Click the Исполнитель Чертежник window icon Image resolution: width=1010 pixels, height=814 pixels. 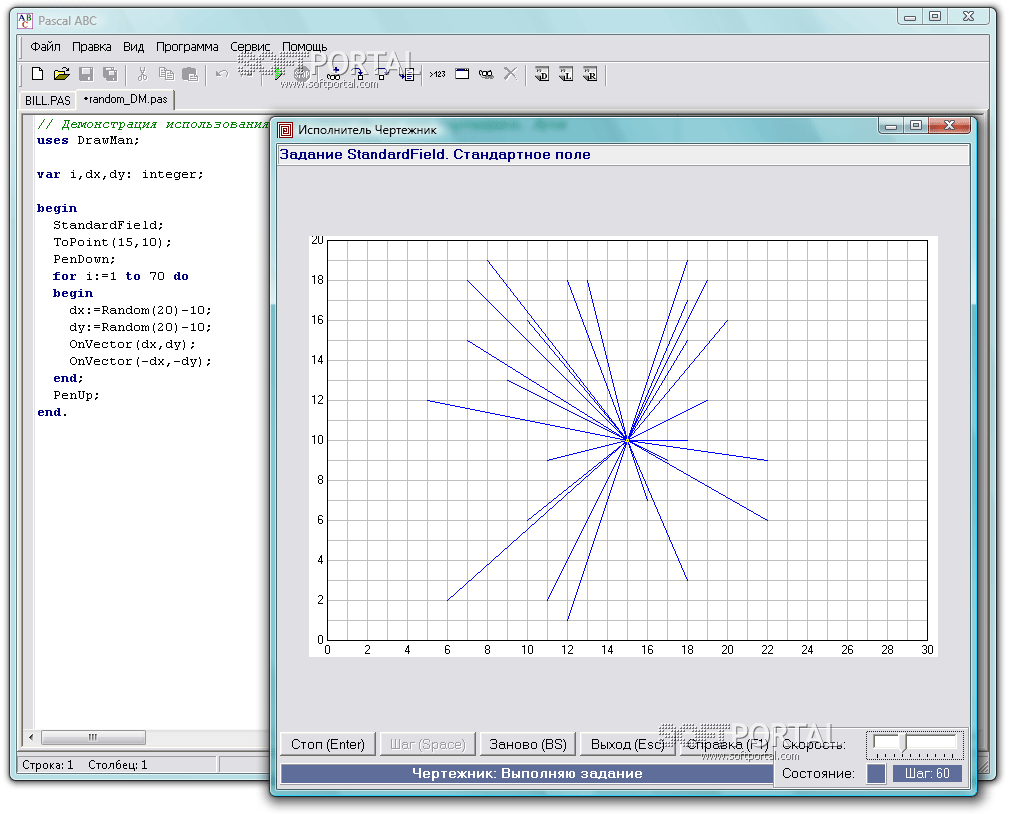(x=285, y=130)
